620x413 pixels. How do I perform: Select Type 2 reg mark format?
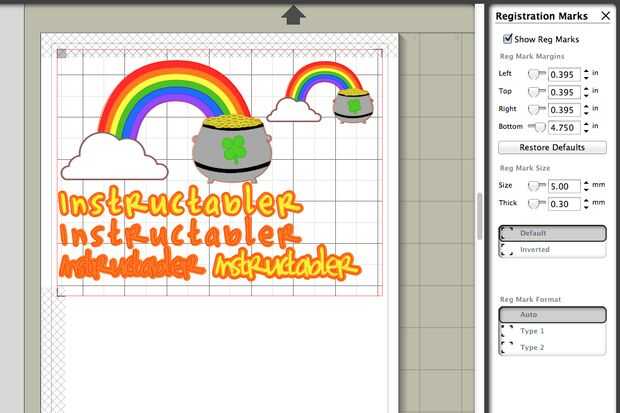tap(552, 347)
